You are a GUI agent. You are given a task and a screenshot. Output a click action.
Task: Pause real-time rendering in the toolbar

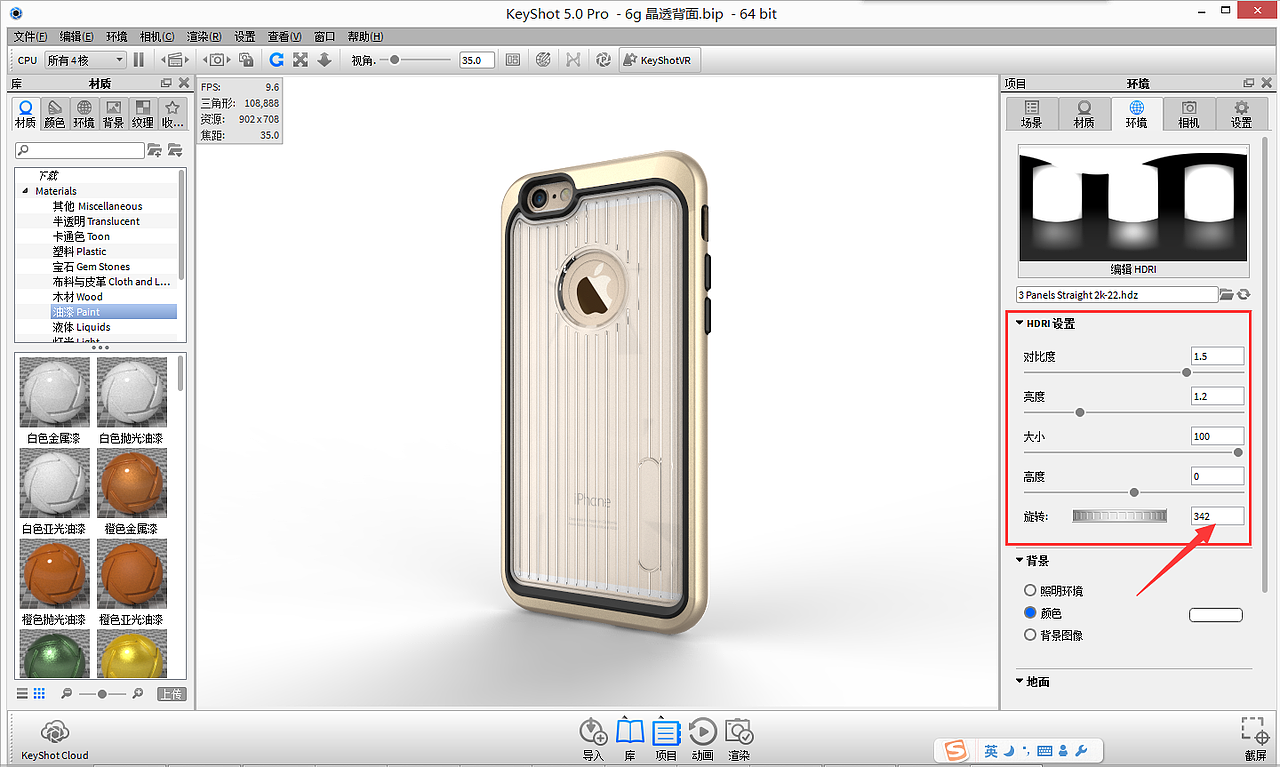tap(139, 60)
